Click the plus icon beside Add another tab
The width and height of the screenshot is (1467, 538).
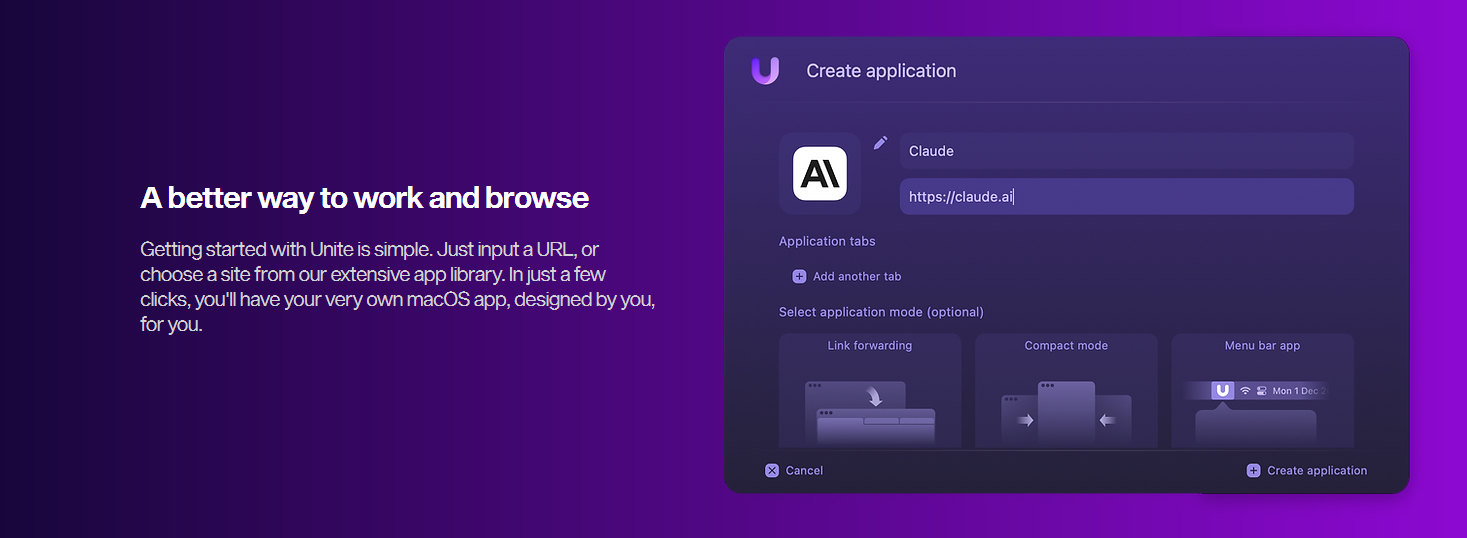[x=799, y=276]
